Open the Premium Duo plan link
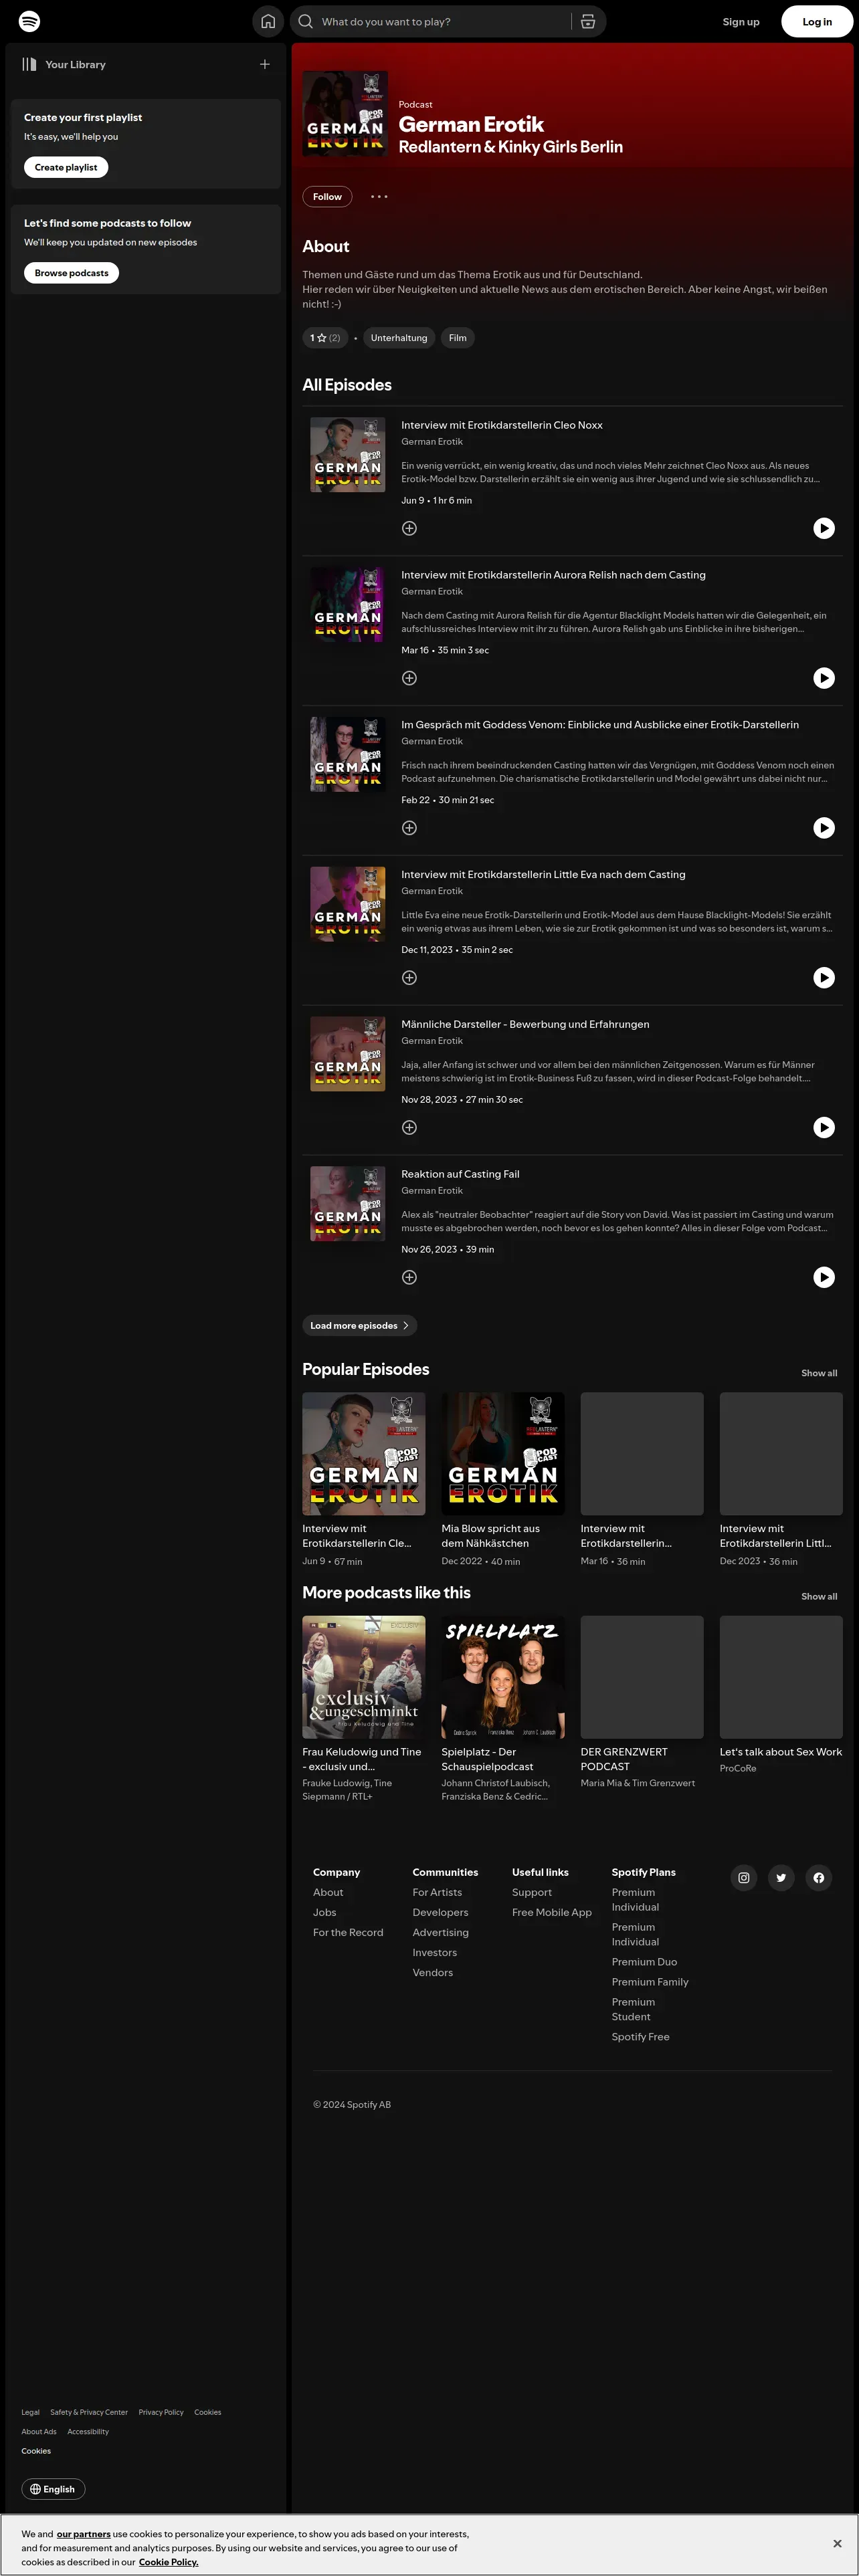Image resolution: width=859 pixels, height=2576 pixels. point(644,1962)
